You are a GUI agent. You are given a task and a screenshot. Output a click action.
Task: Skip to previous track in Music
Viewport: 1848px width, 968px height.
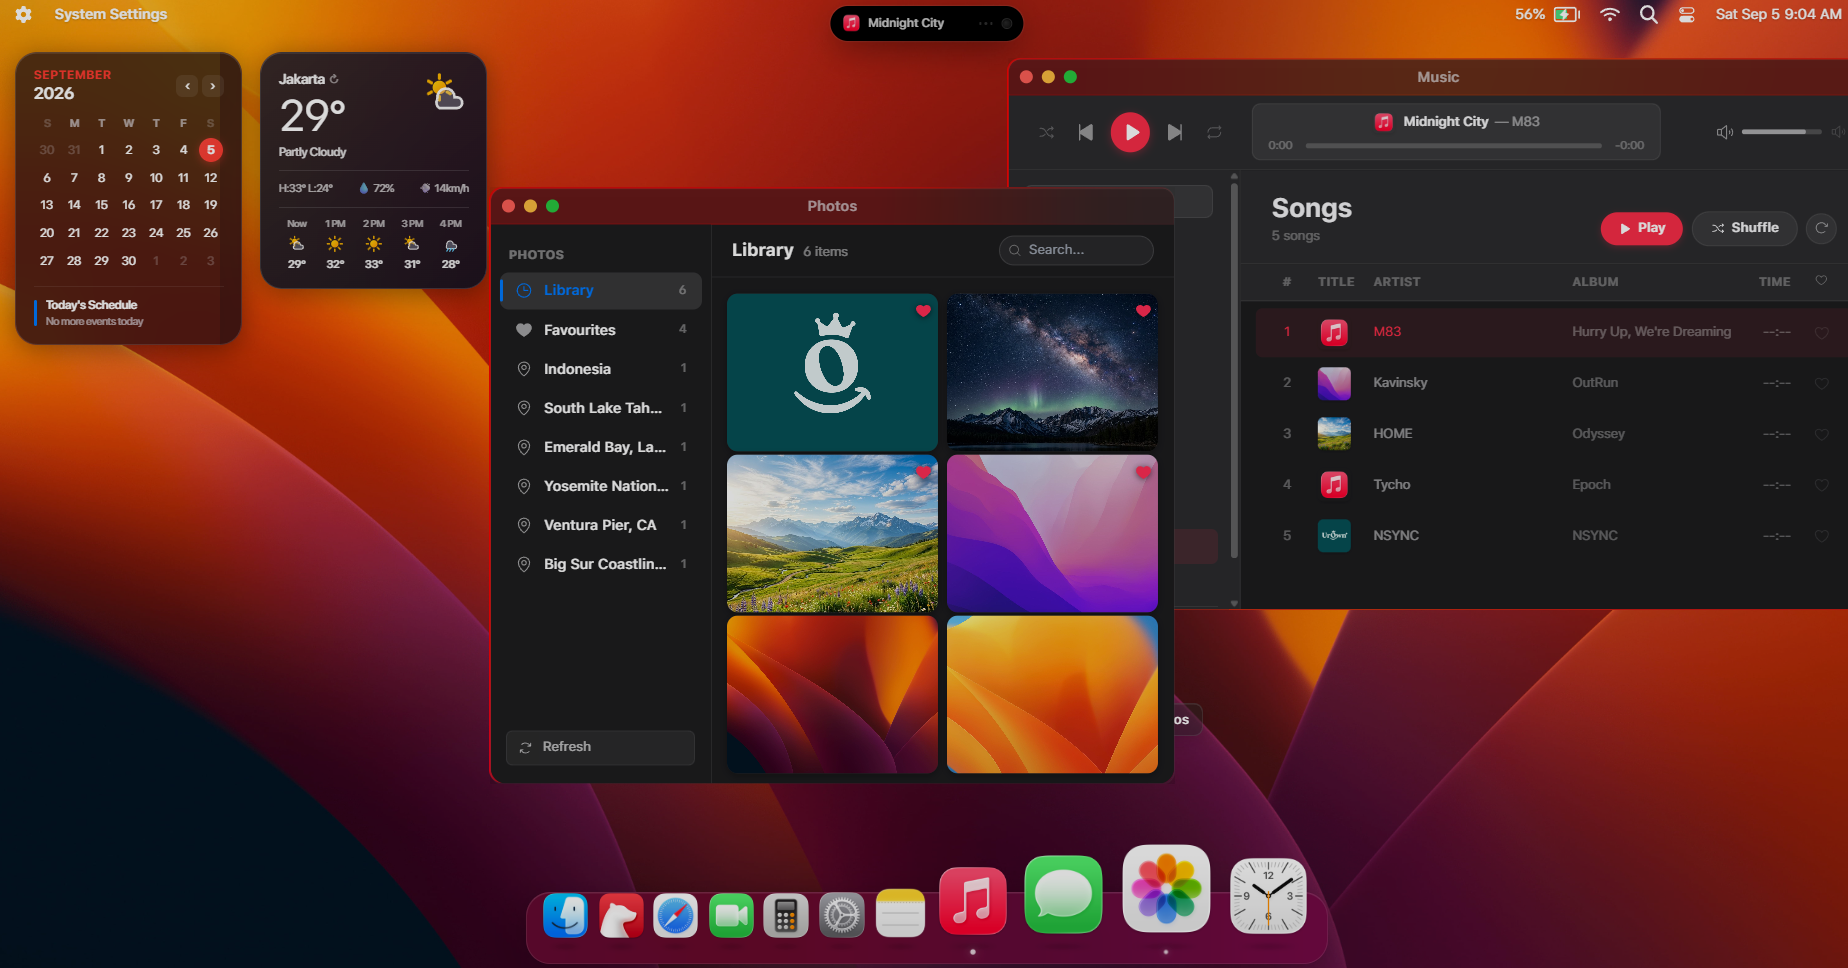click(1086, 132)
